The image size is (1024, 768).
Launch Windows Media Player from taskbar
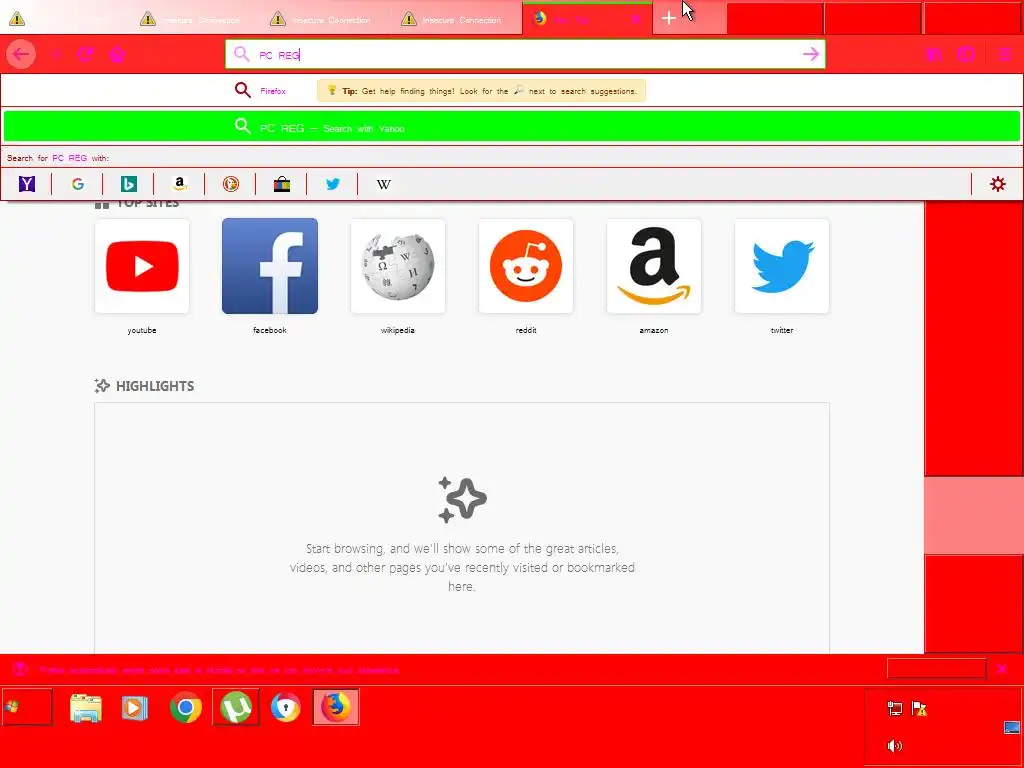click(135, 708)
